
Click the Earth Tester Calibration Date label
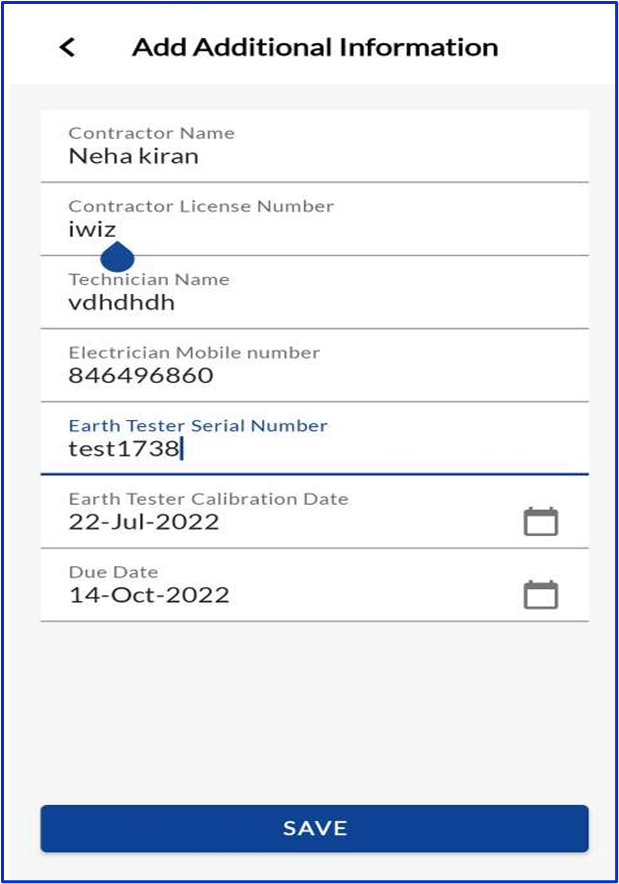point(208,499)
